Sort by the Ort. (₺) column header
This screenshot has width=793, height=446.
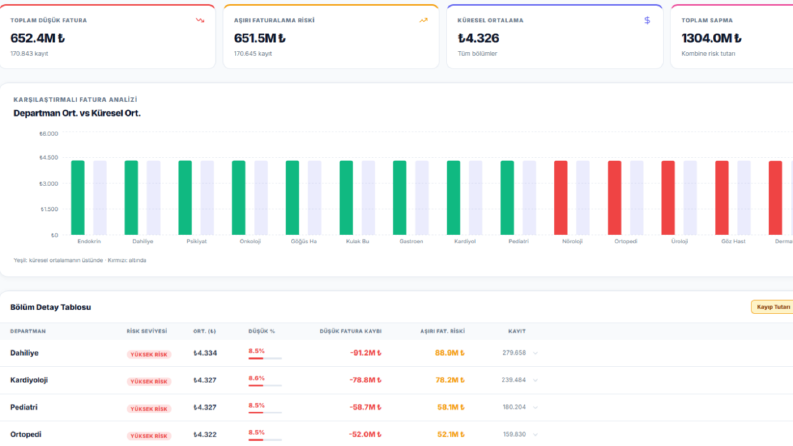tap(204, 331)
